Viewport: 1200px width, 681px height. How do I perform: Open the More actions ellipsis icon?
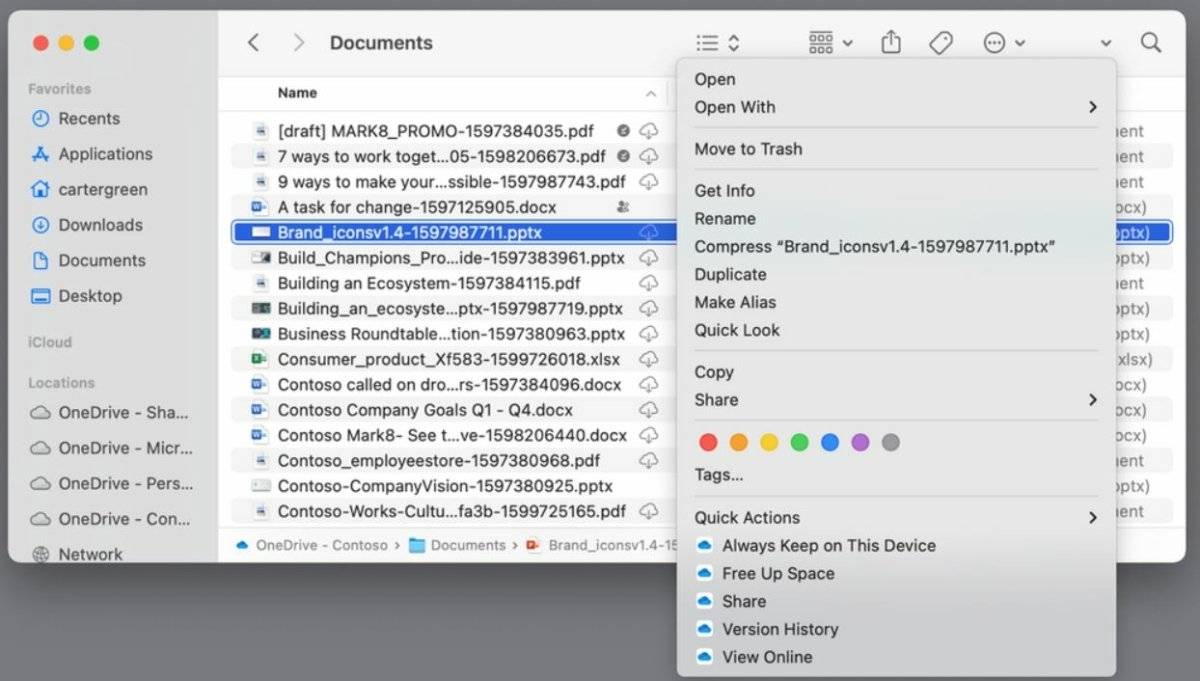(x=993, y=42)
